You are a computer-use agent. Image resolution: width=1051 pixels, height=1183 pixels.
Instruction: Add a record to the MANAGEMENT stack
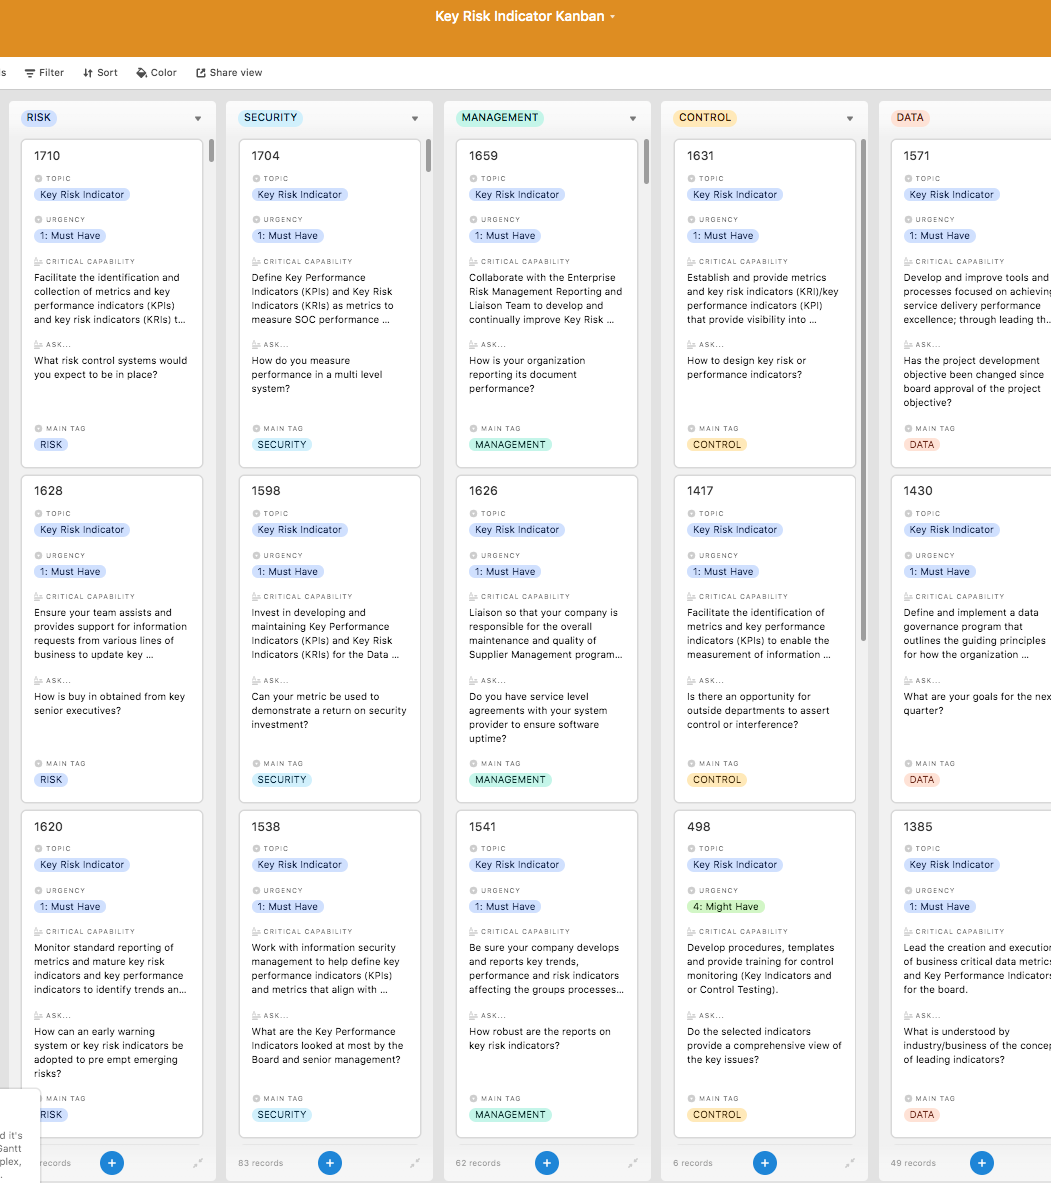tap(547, 1162)
